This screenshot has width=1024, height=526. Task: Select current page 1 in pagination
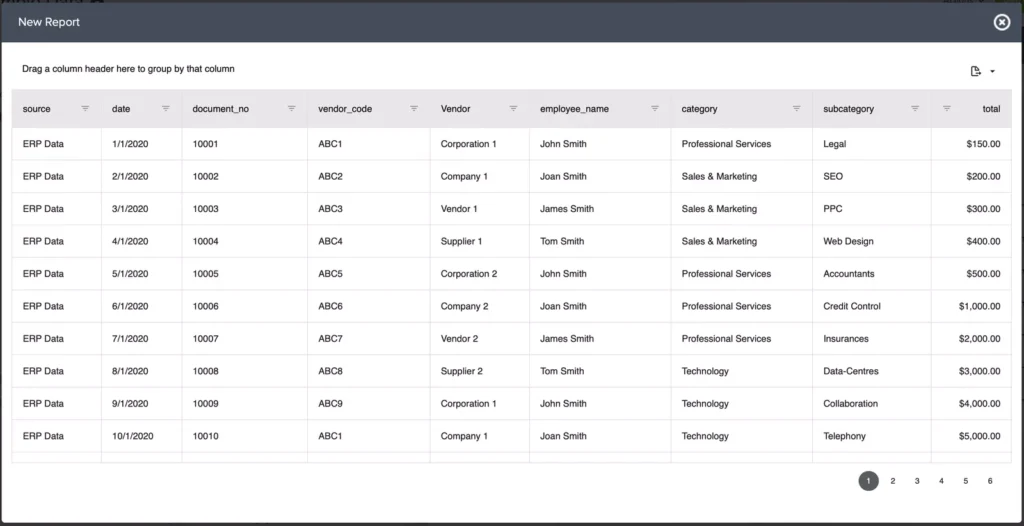coord(868,481)
